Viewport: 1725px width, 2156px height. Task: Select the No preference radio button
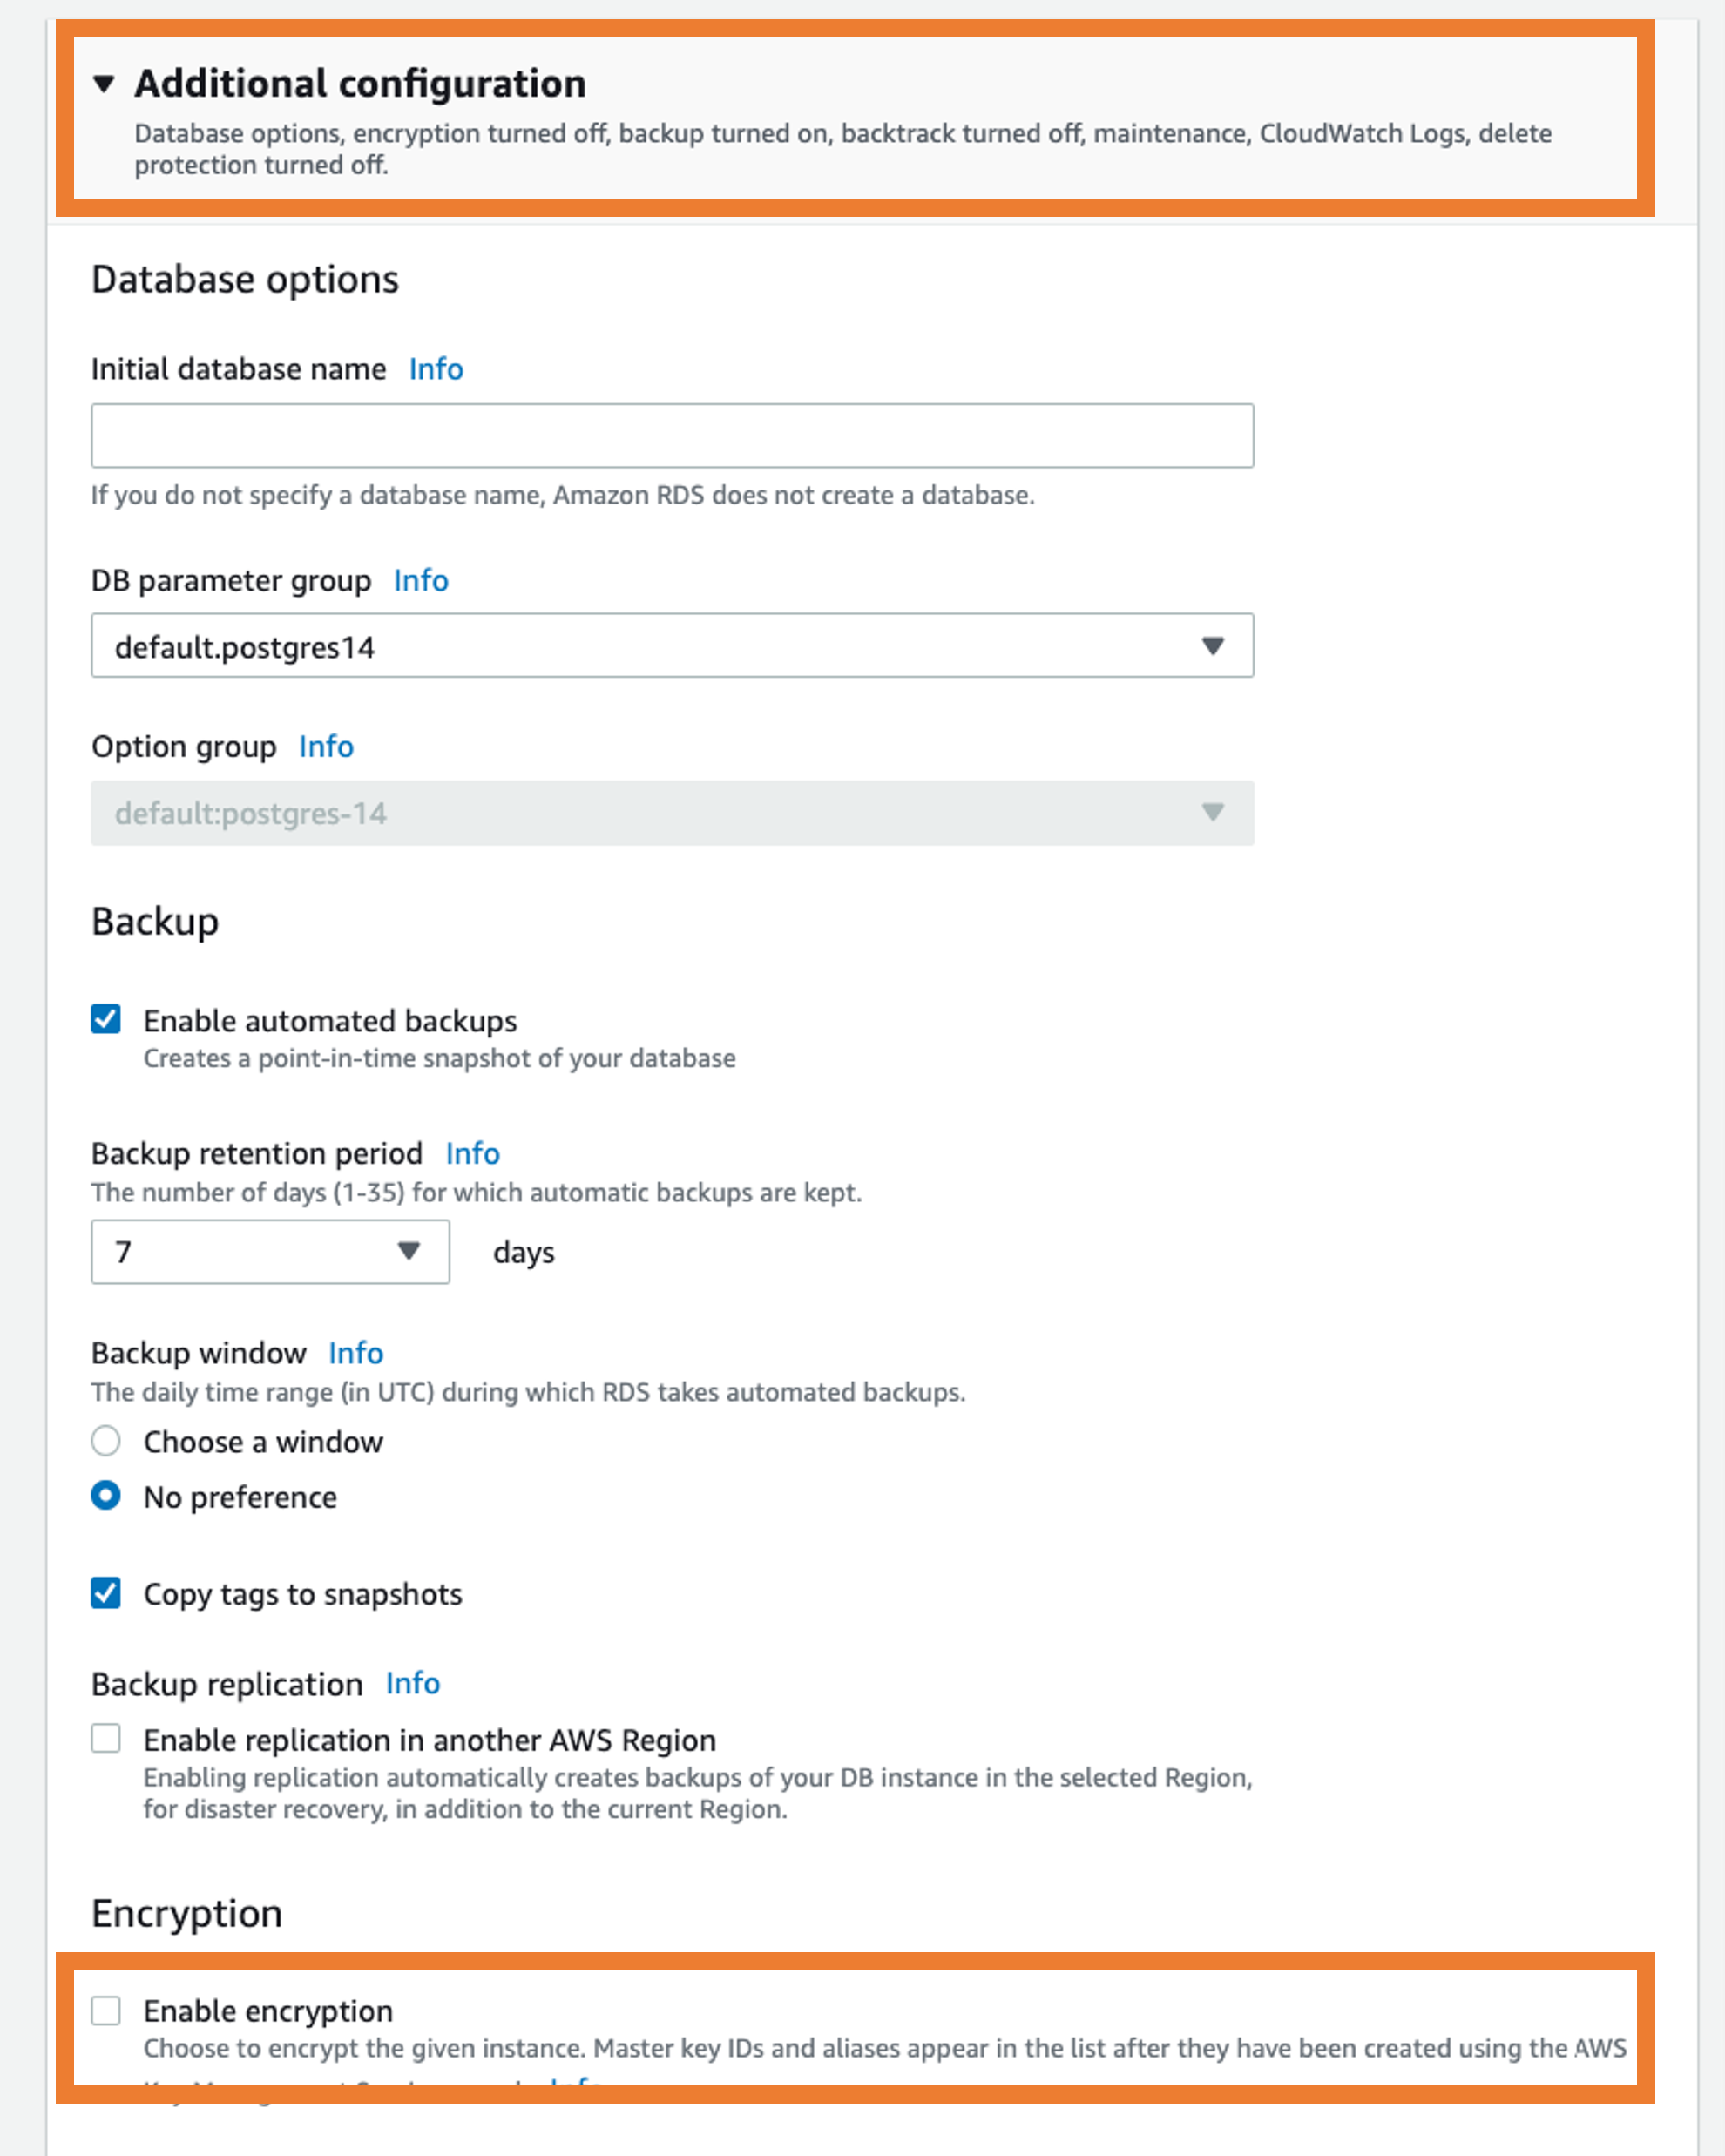(106, 1496)
